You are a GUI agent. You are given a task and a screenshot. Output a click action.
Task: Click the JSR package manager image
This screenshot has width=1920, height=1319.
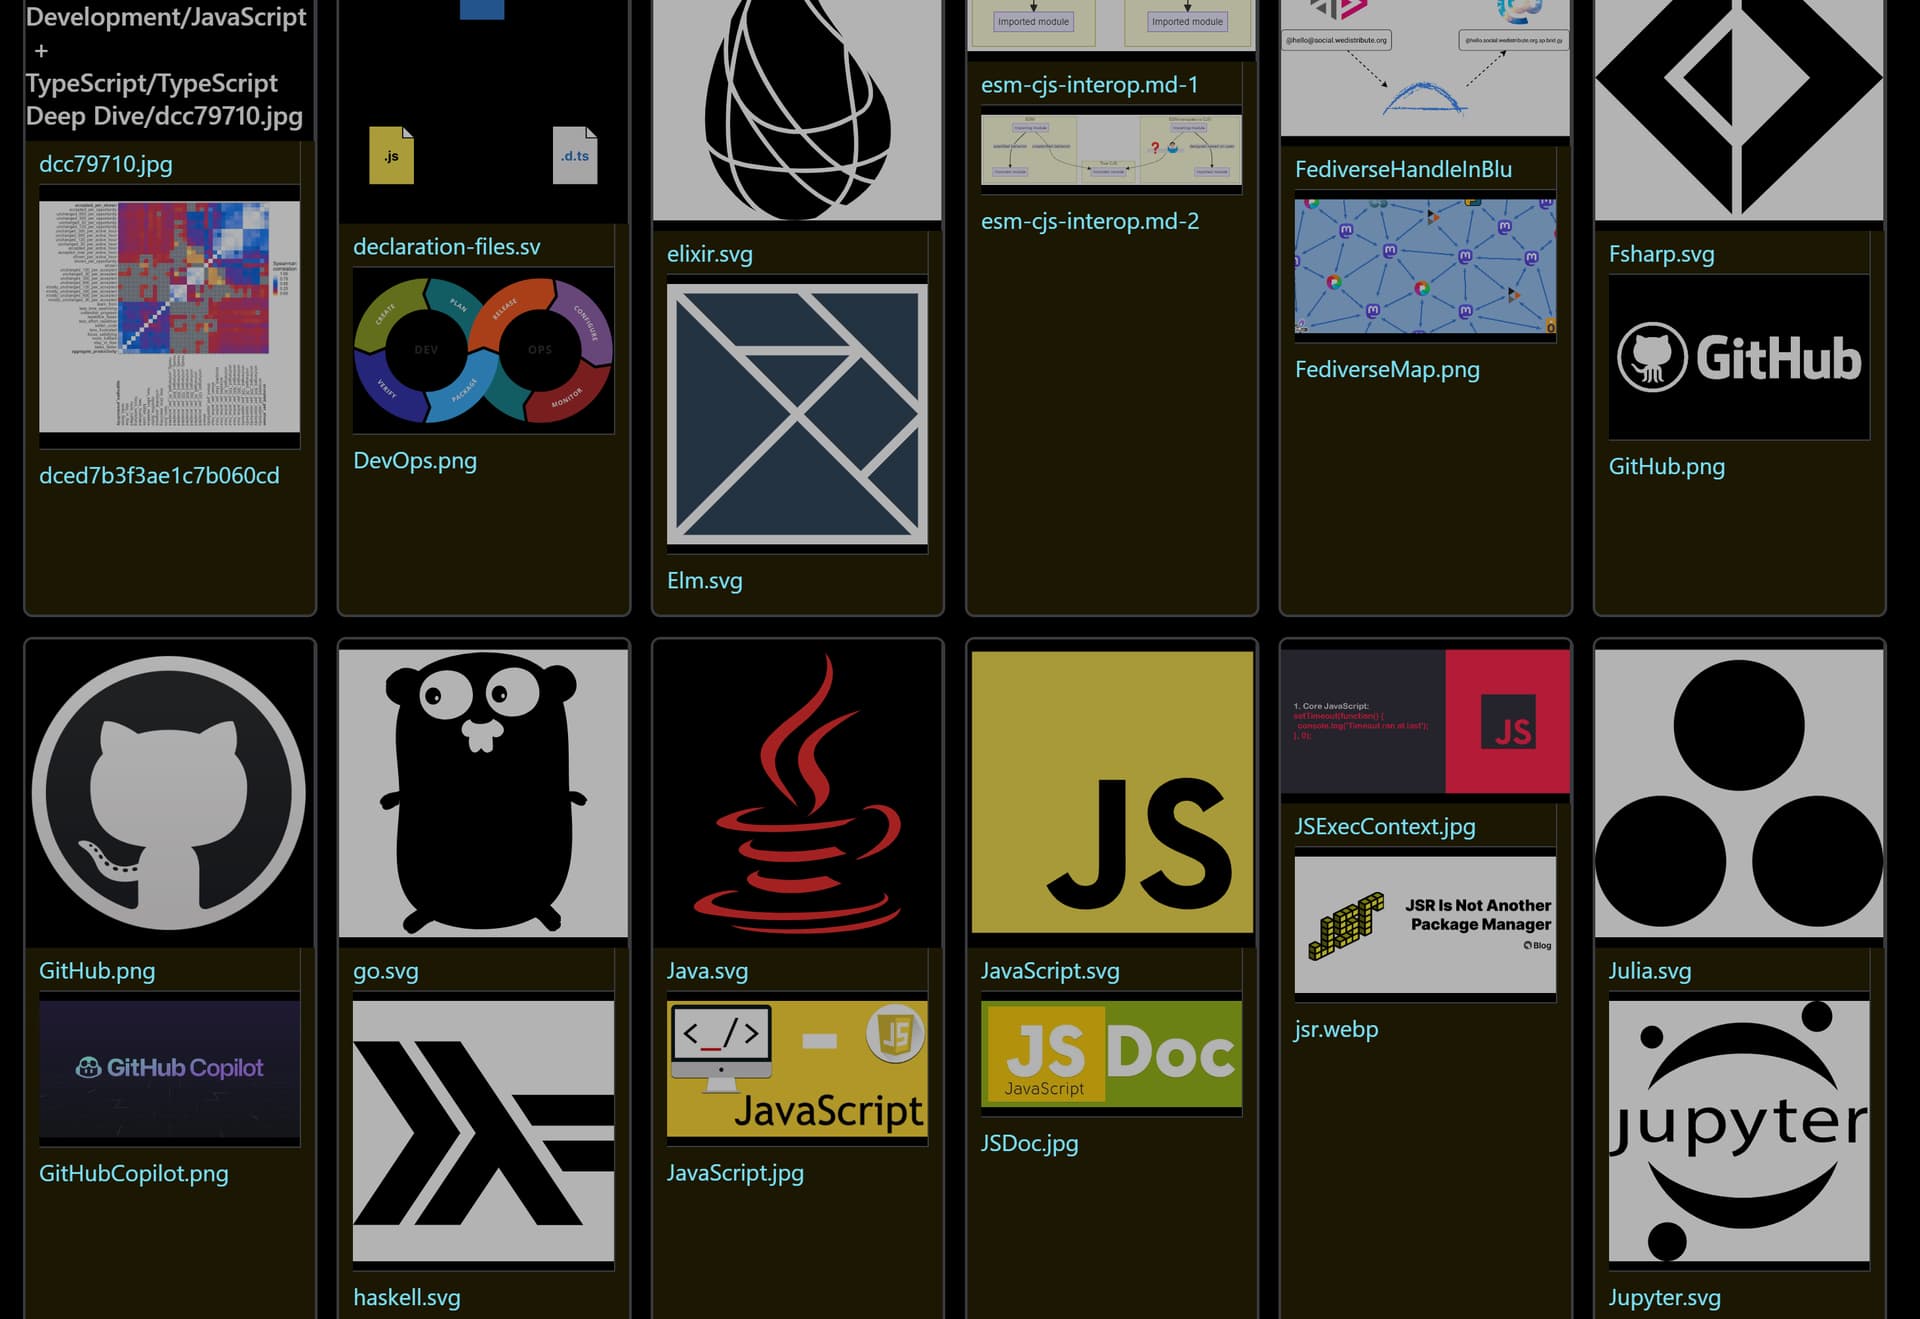pos(1425,924)
